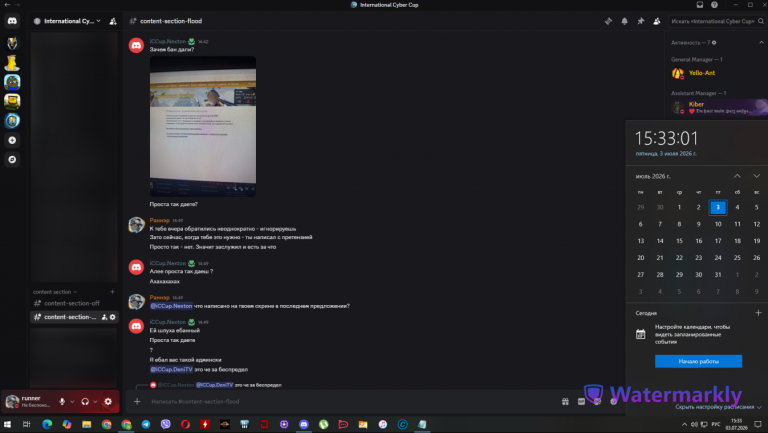Open the speaker volume tray icon
This screenshot has height=433, width=768.
[694, 424]
